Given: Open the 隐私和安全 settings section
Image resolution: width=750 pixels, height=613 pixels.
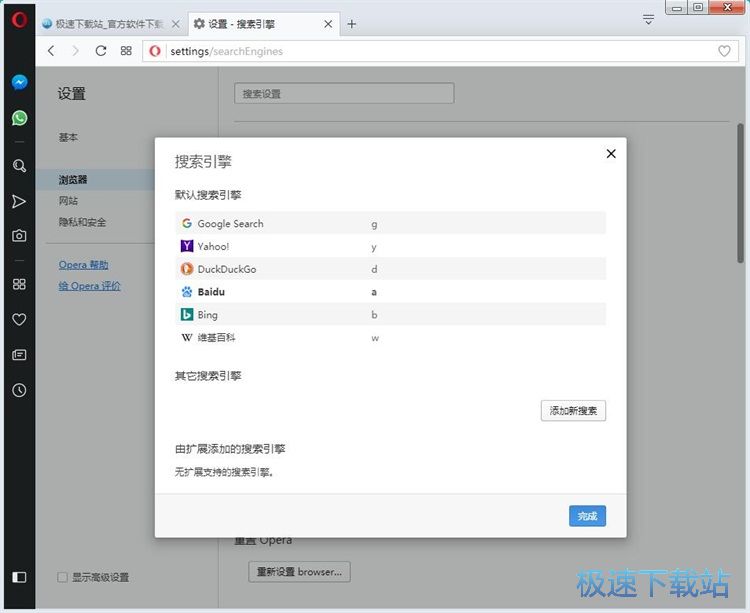Looking at the screenshot, I should (82, 222).
